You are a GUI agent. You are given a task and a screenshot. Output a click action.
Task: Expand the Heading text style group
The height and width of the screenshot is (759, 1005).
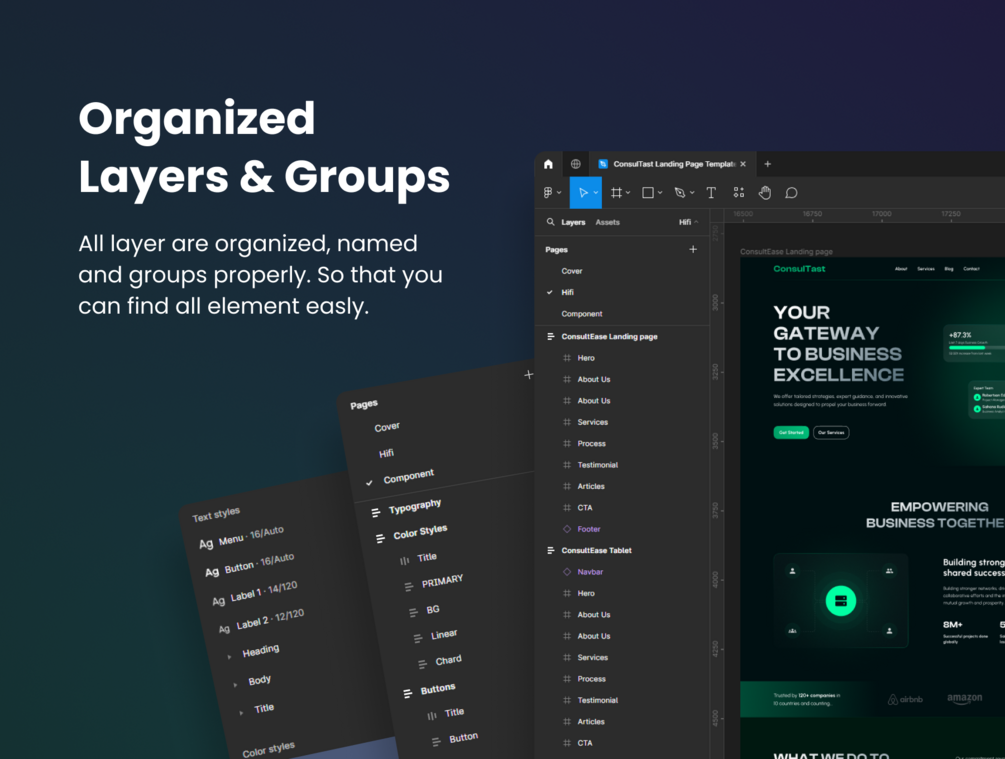click(229, 656)
